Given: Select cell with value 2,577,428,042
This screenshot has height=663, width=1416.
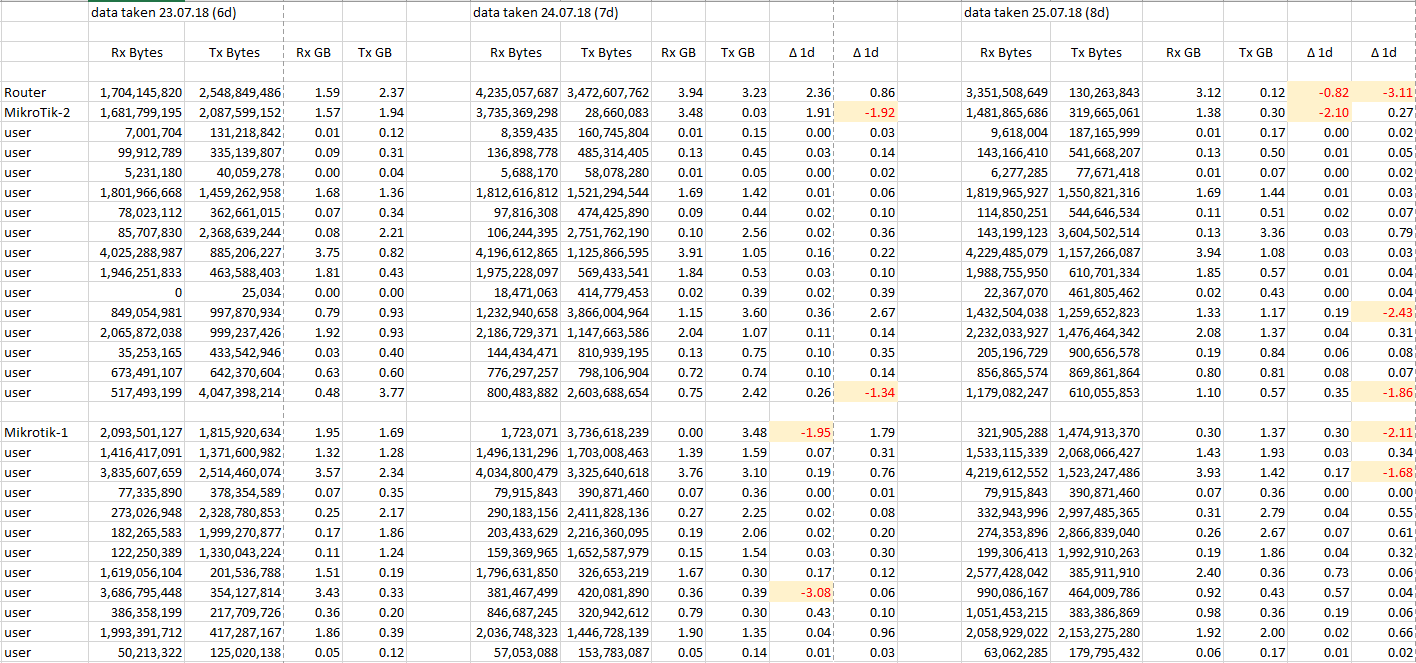Looking at the screenshot, I should [1006, 572].
